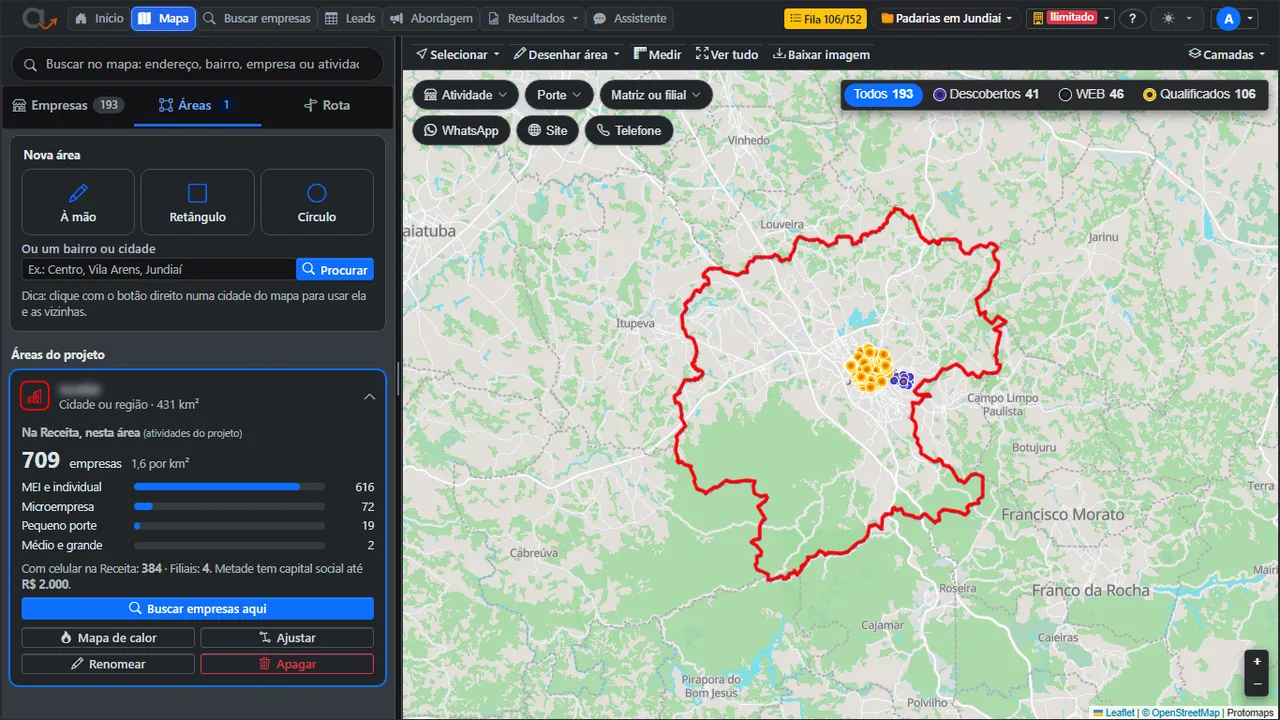Open the Selecionar tool dropdown
This screenshot has height=720, width=1280.
pyautogui.click(x=458, y=54)
